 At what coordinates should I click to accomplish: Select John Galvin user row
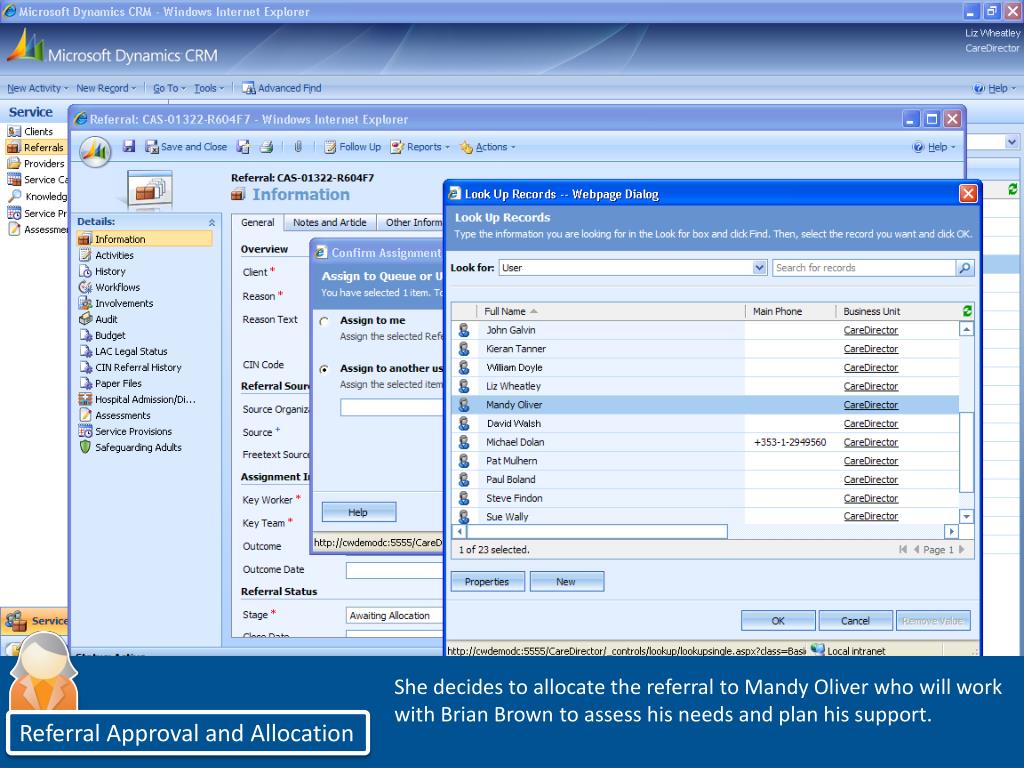[x=705, y=330]
